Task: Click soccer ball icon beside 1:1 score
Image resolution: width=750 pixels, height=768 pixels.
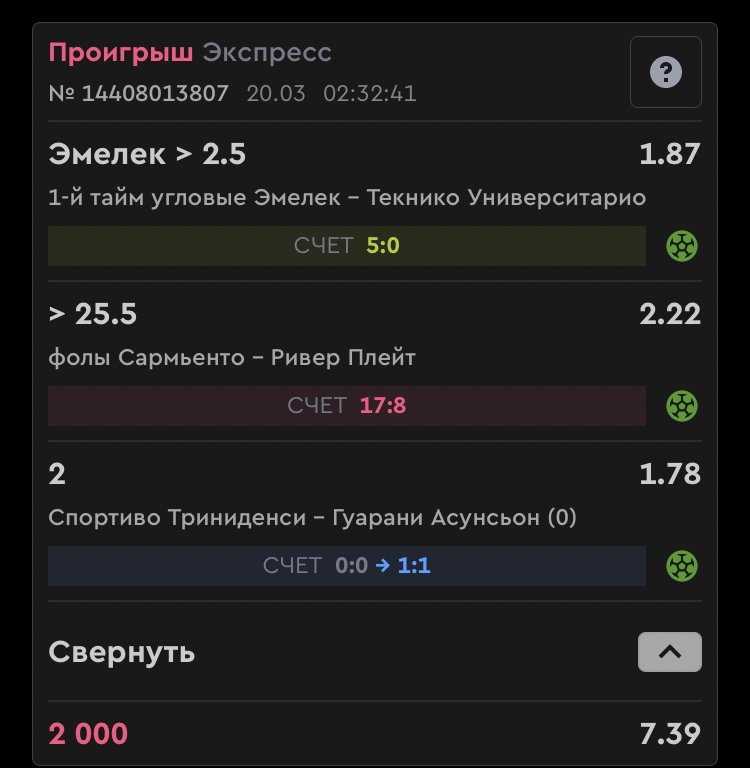Action: (682, 566)
